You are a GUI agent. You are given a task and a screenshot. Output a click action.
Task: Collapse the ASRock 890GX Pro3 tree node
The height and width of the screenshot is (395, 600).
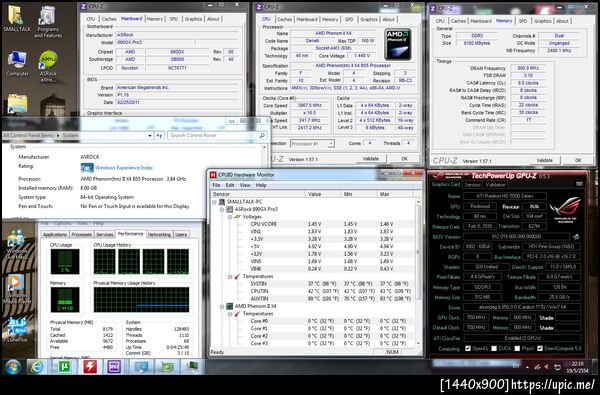[222, 209]
